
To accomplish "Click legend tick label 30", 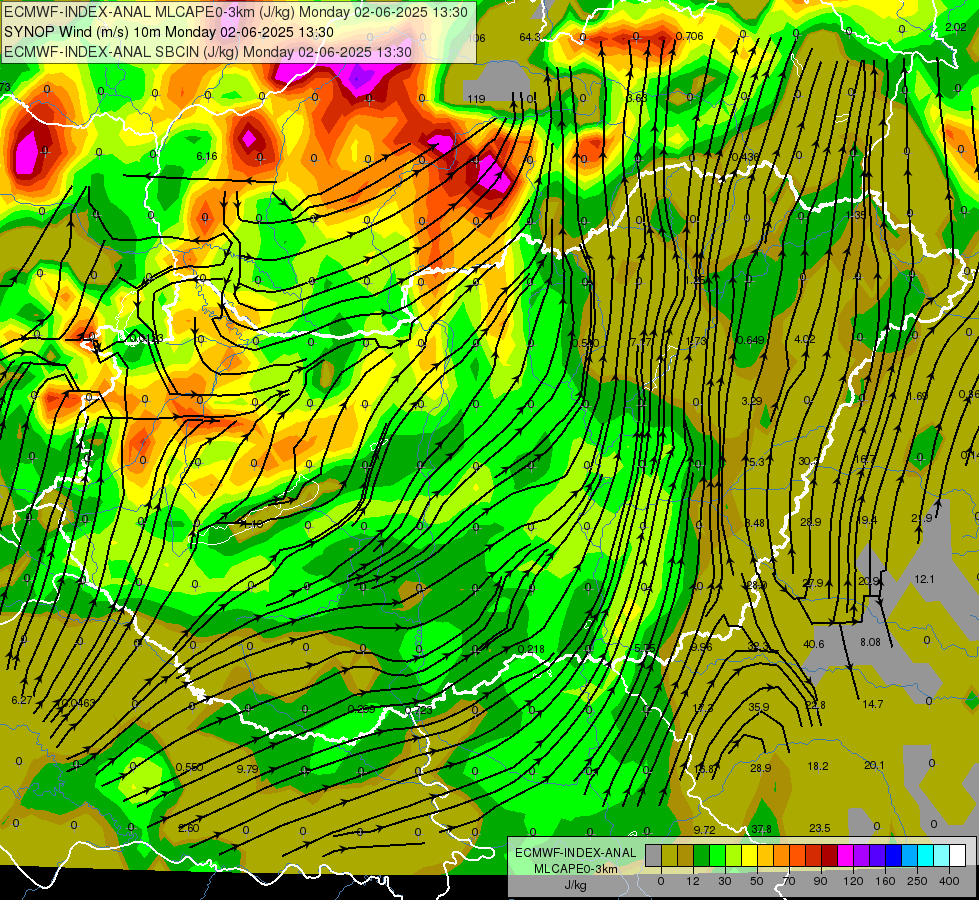I will click(x=724, y=881).
